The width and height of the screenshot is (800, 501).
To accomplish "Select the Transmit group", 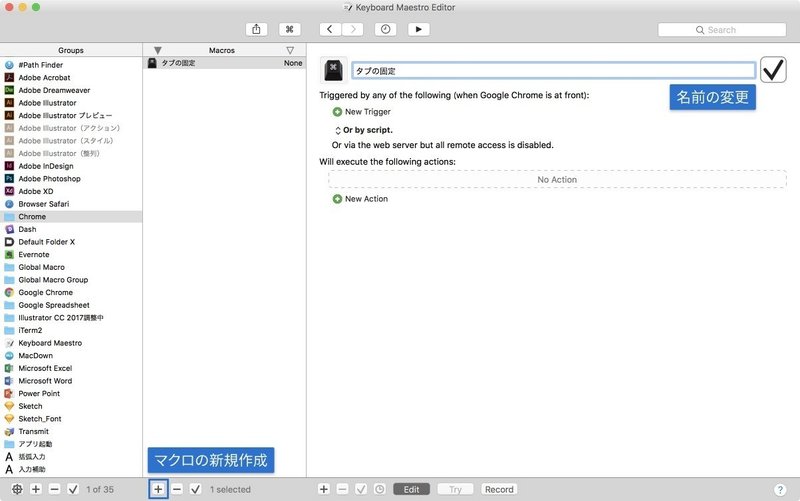I will click(71, 432).
